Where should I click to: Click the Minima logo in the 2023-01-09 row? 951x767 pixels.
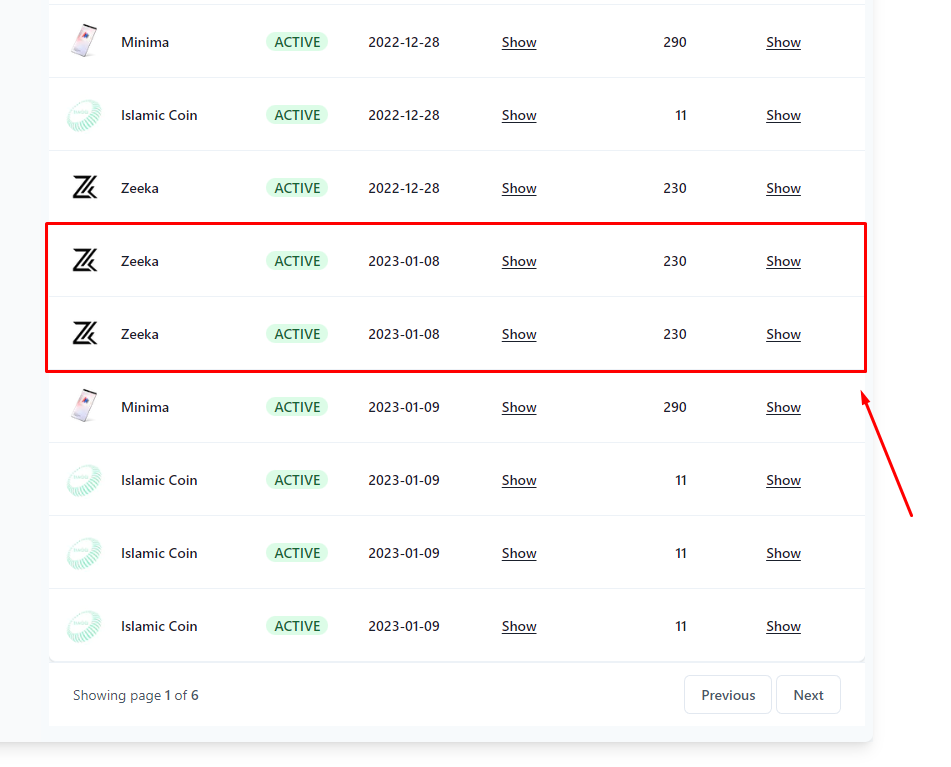coord(84,406)
